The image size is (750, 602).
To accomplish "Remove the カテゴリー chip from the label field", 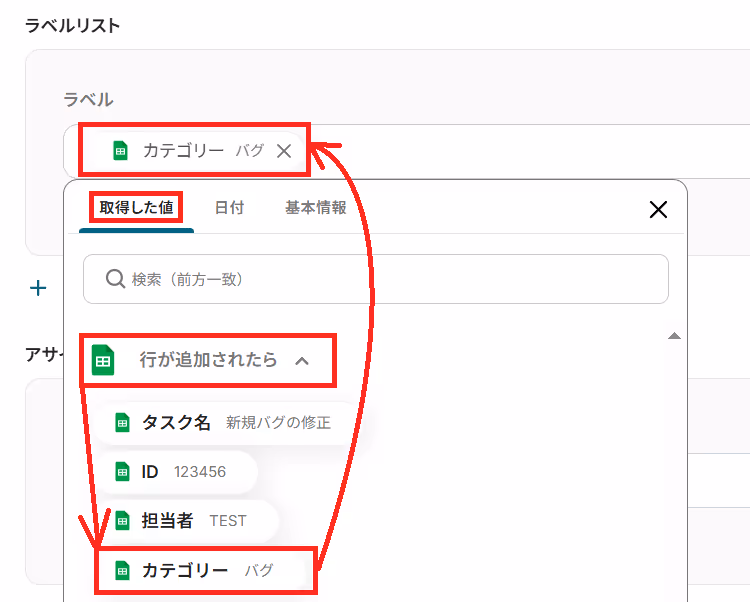I will pos(284,151).
